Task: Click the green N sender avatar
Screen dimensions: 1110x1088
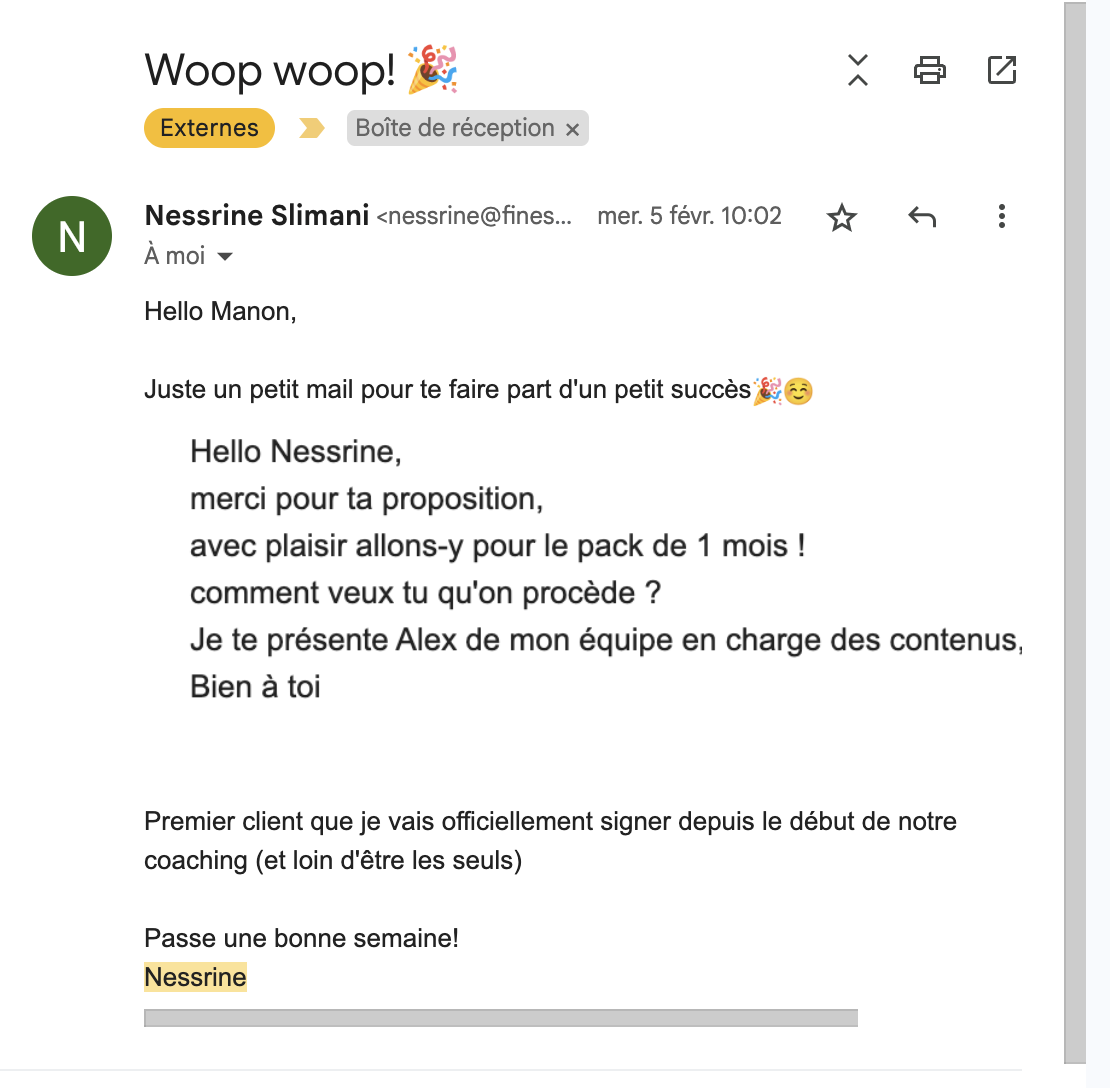Action: coord(71,236)
